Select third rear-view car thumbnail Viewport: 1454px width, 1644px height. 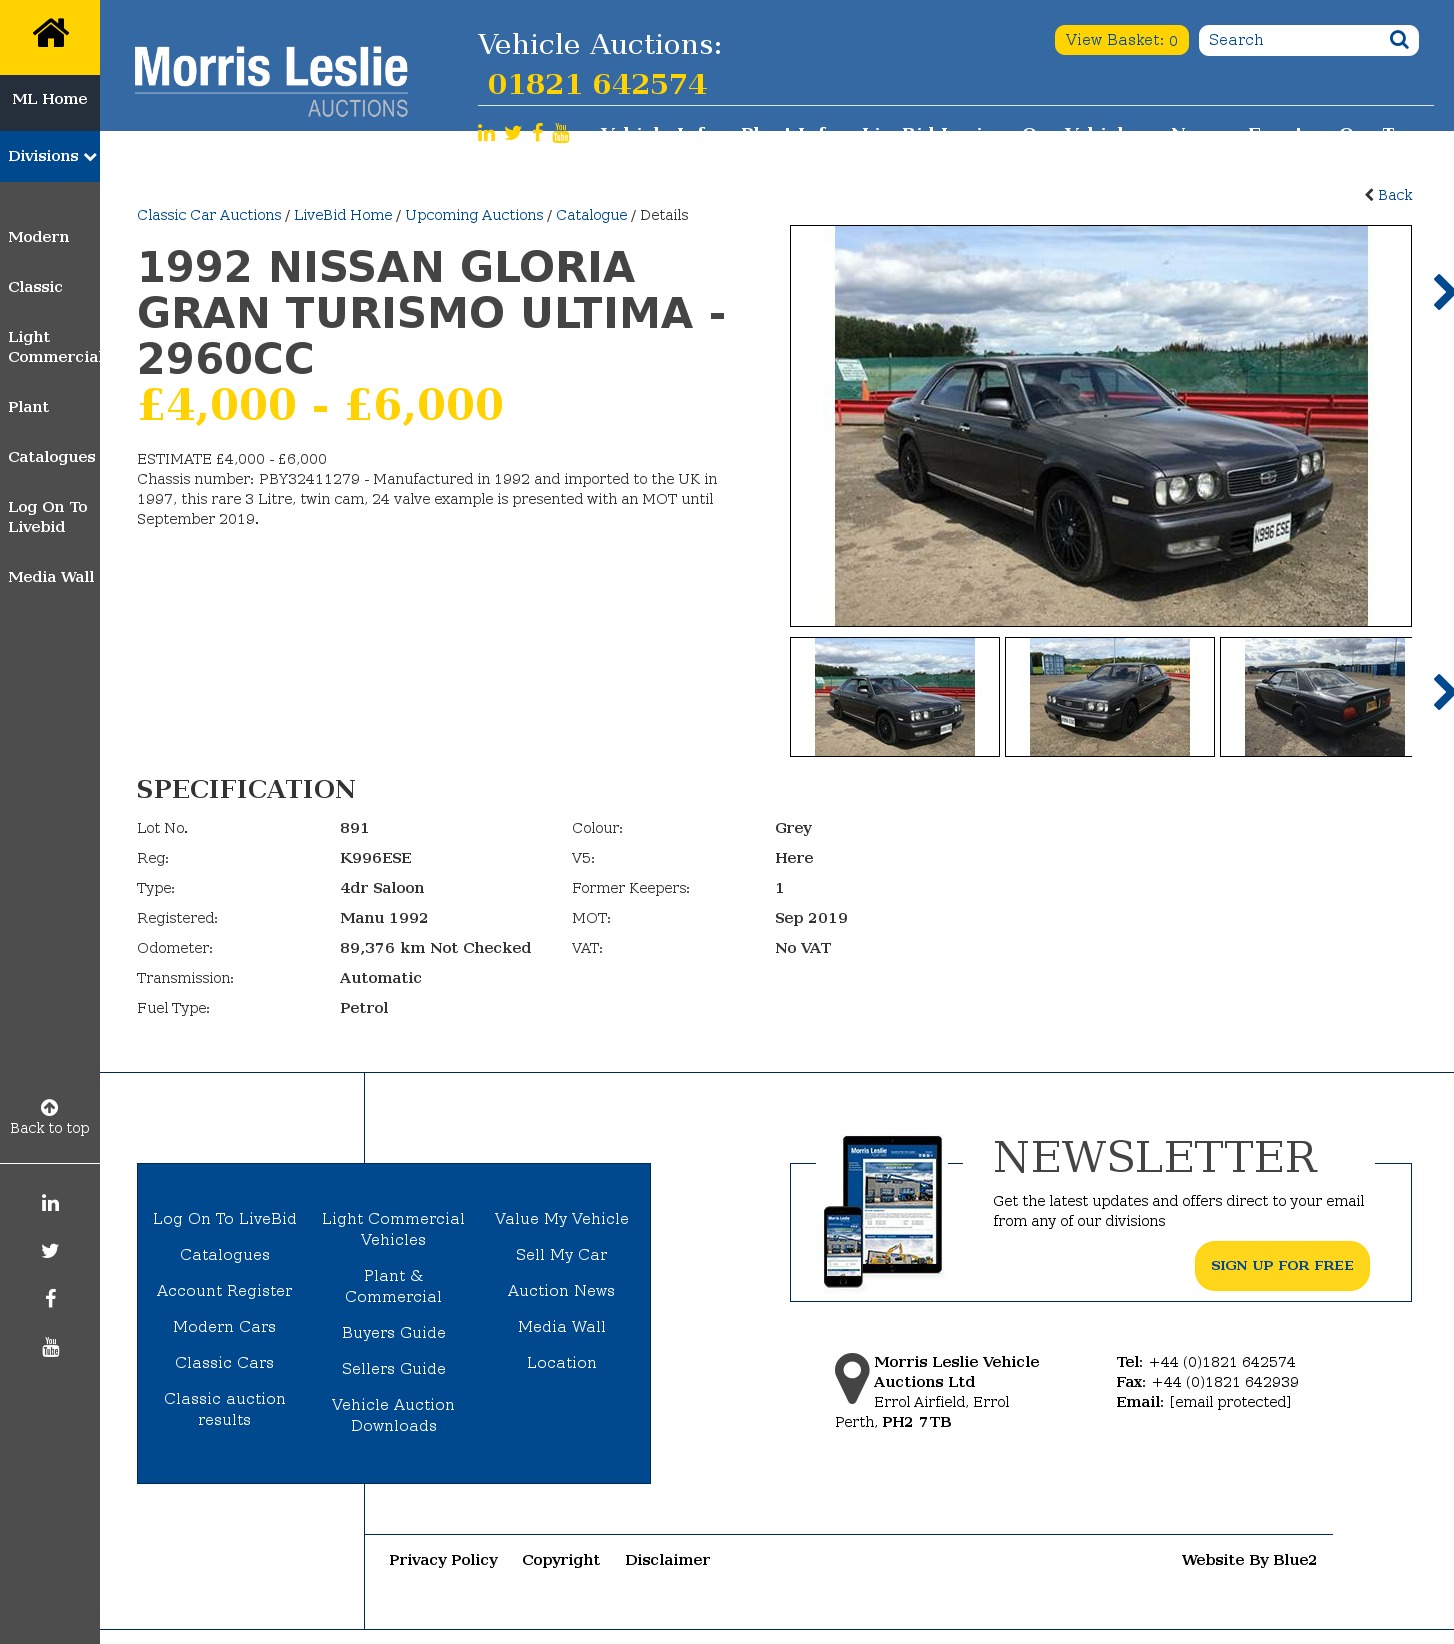click(x=1317, y=697)
